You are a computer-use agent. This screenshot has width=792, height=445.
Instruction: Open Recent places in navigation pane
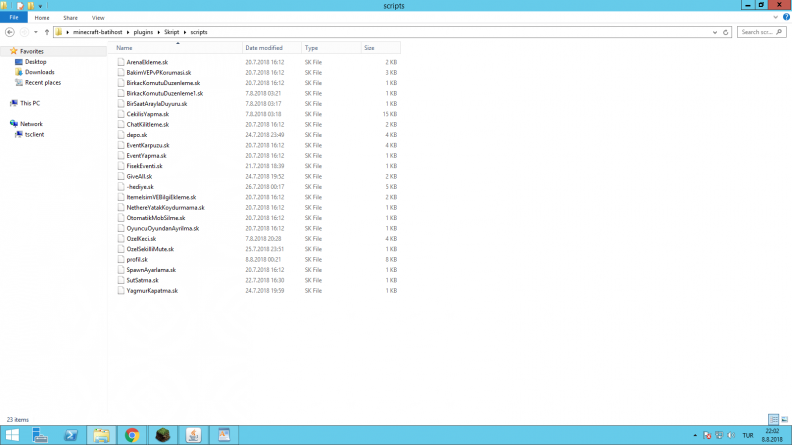click(x=42, y=82)
